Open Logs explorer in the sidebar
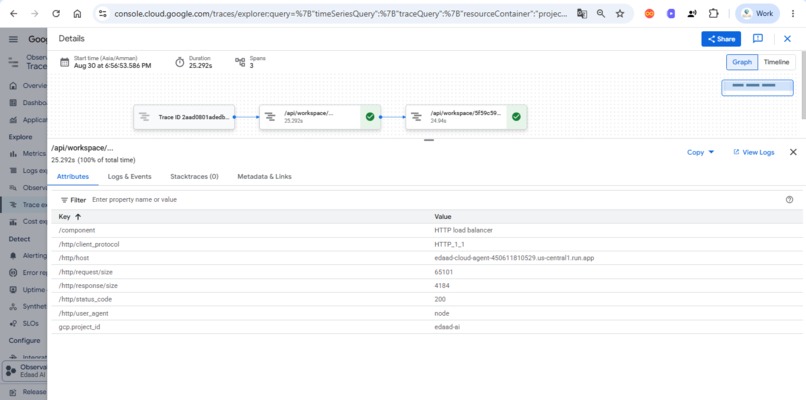The width and height of the screenshot is (806, 400). point(28,171)
